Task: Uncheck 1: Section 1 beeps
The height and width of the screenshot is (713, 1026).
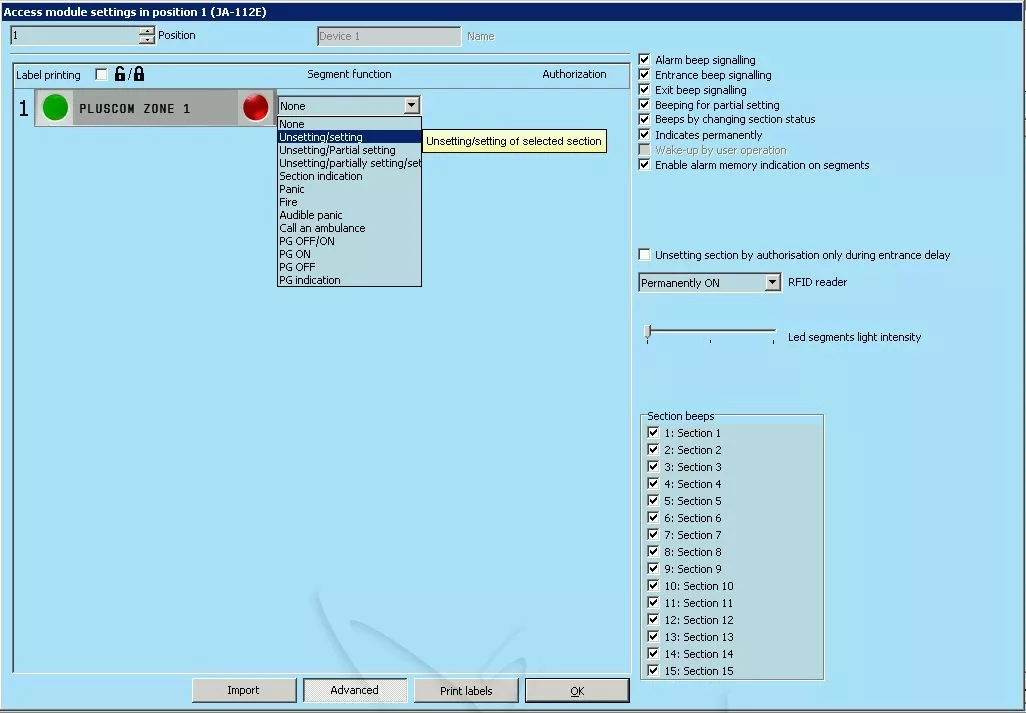Action: coord(653,432)
